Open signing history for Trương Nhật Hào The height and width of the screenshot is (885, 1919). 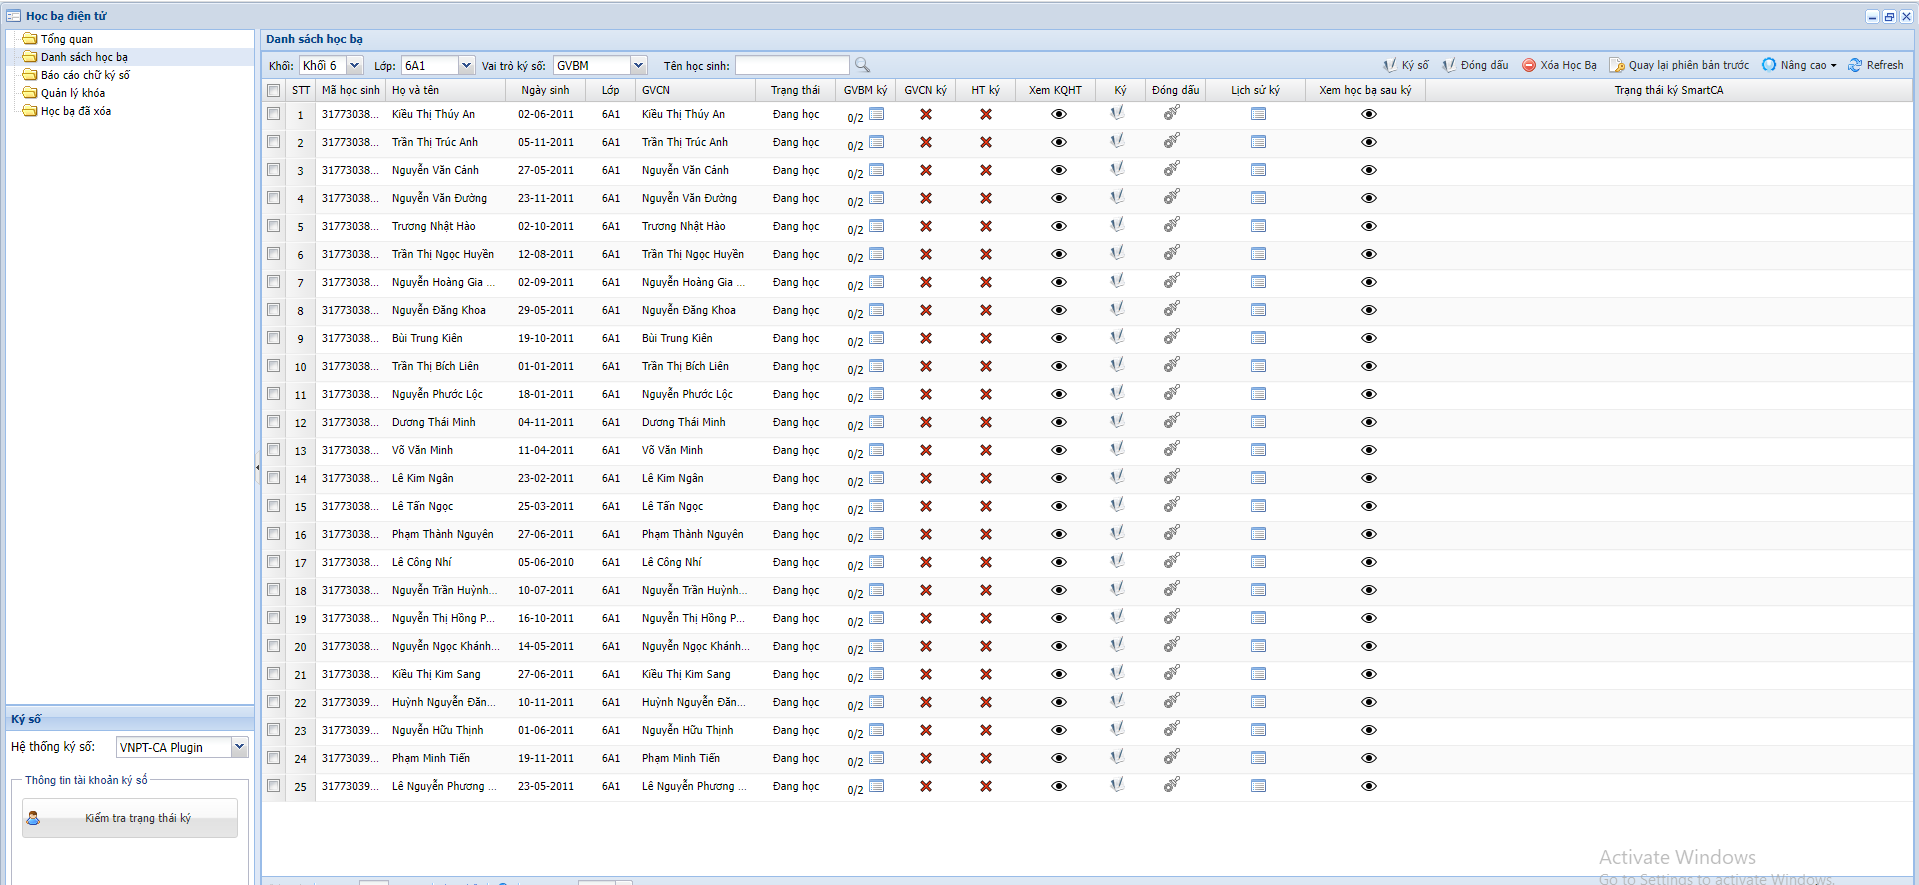[x=1258, y=226]
